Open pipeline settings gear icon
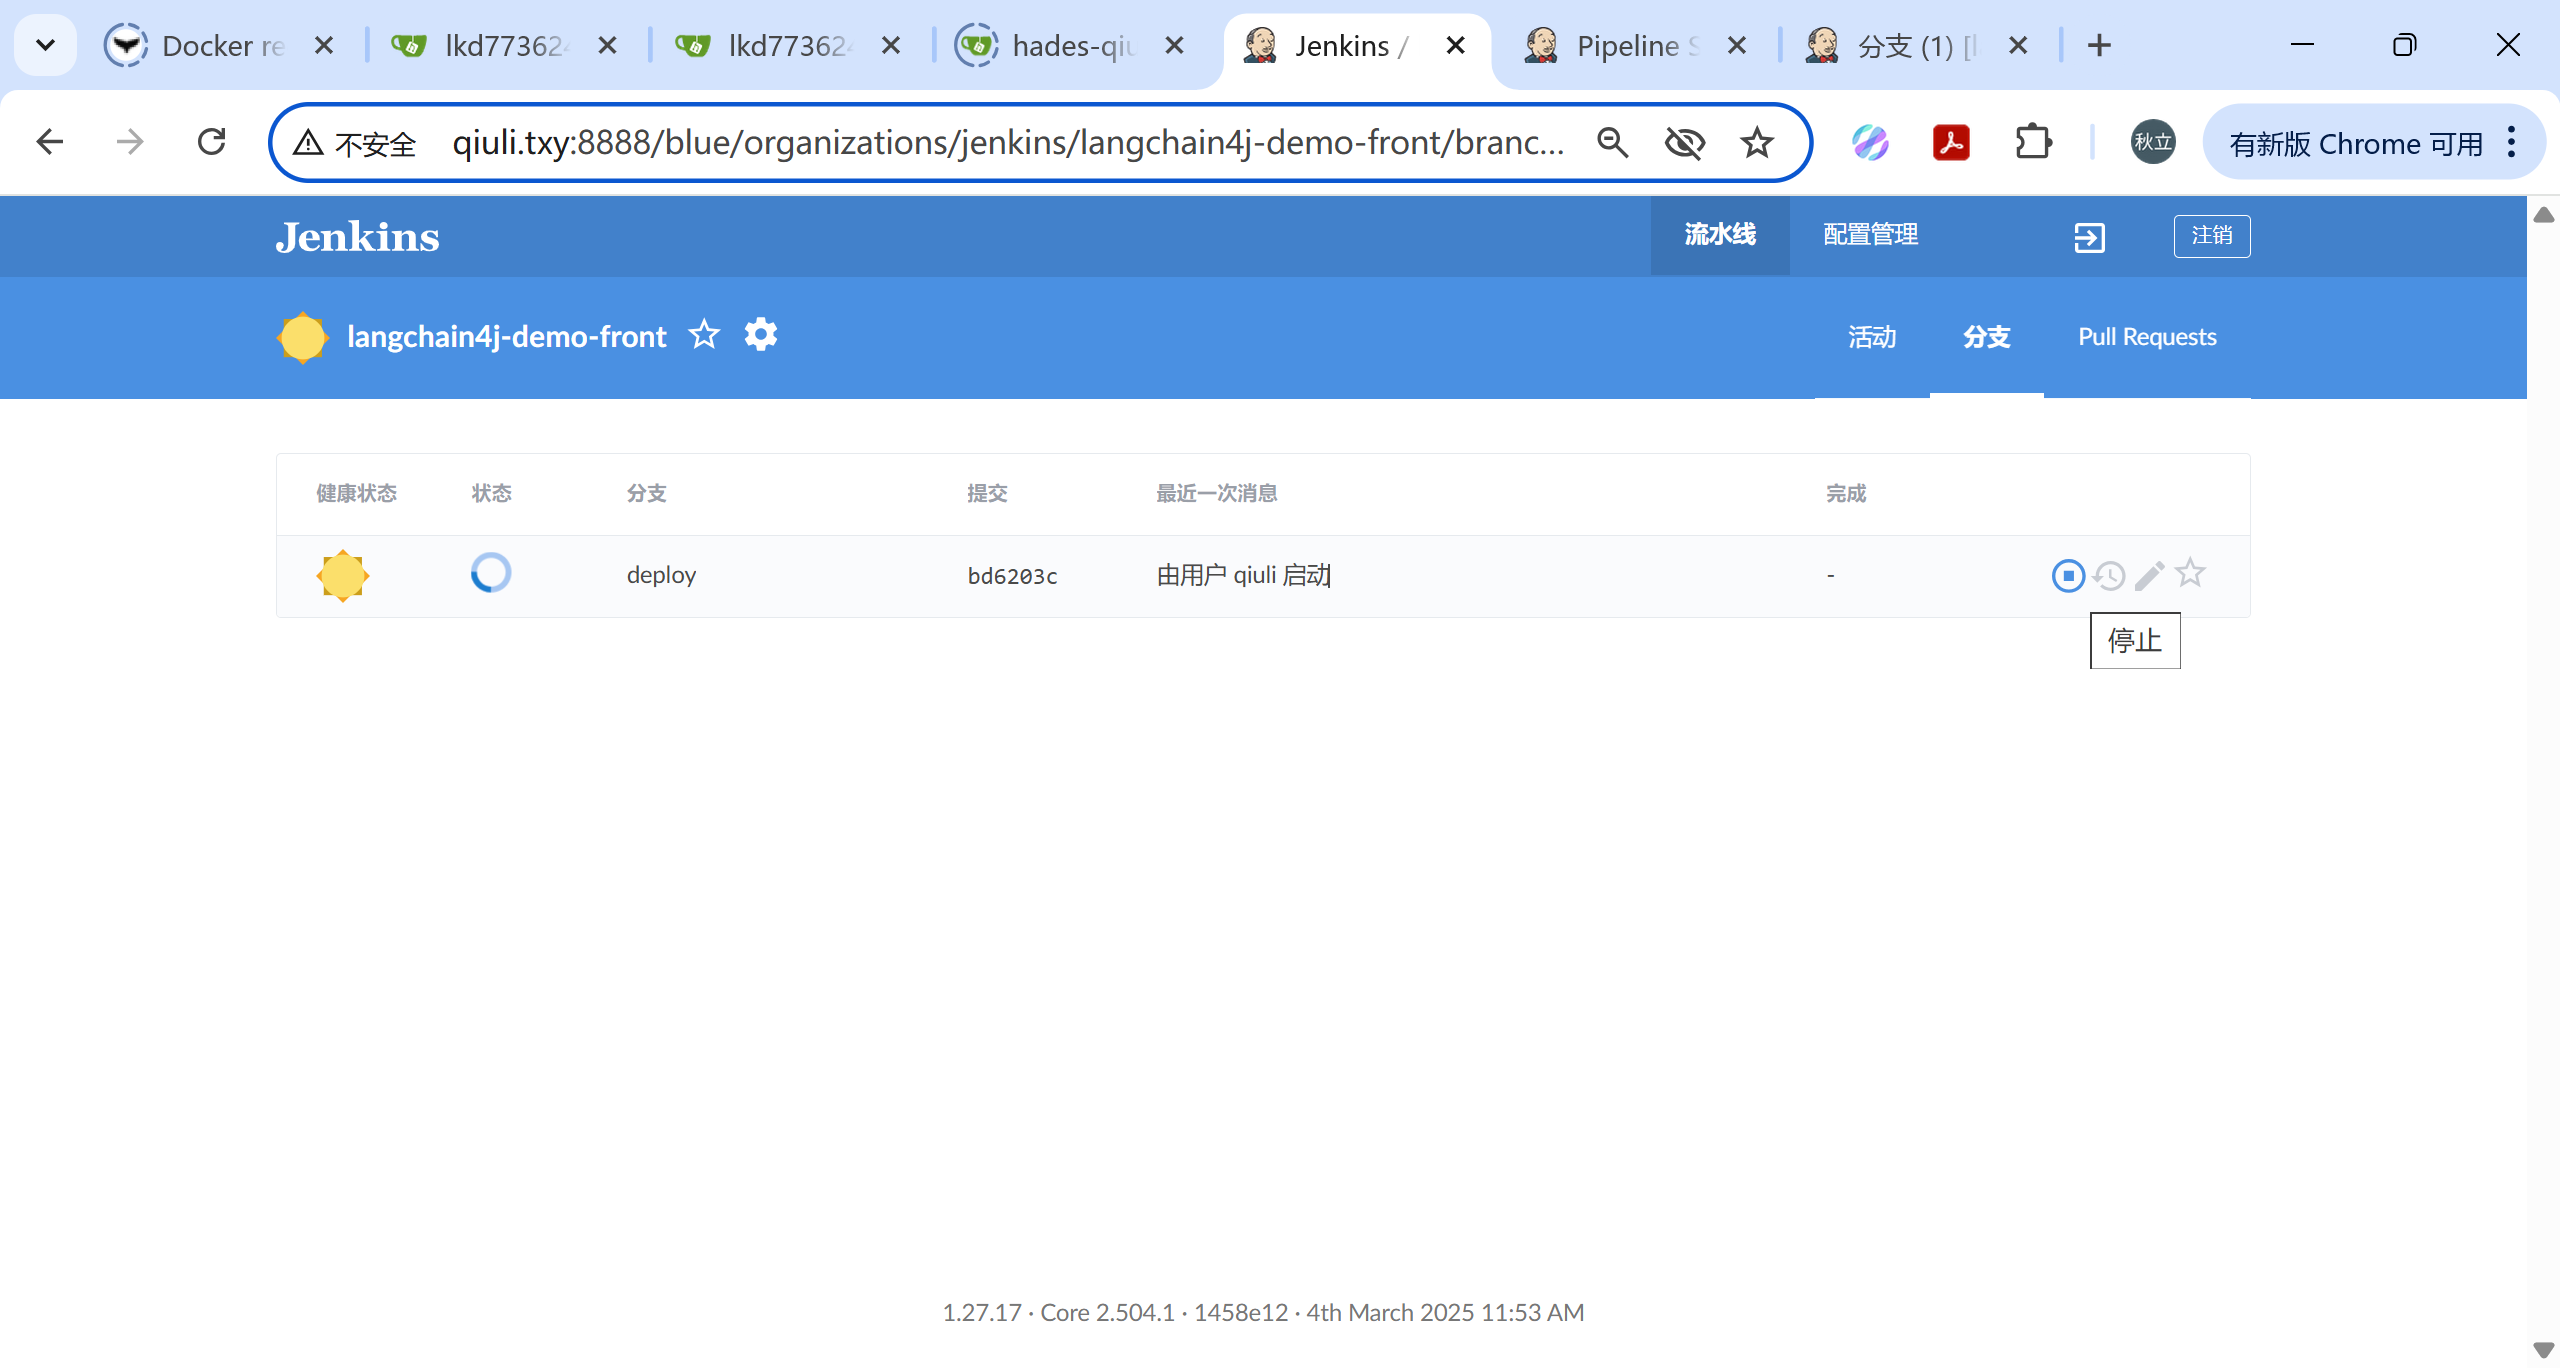 coord(761,335)
